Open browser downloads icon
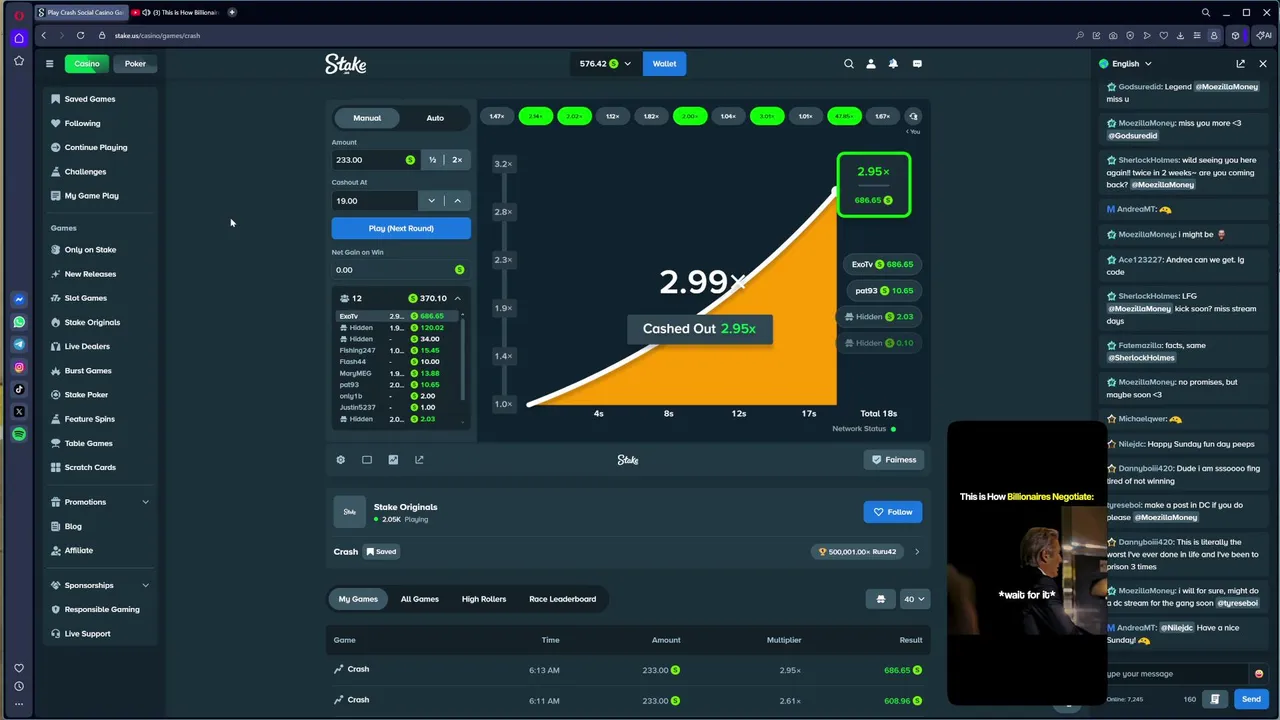Image resolution: width=1280 pixels, height=720 pixels. pos(1180,35)
